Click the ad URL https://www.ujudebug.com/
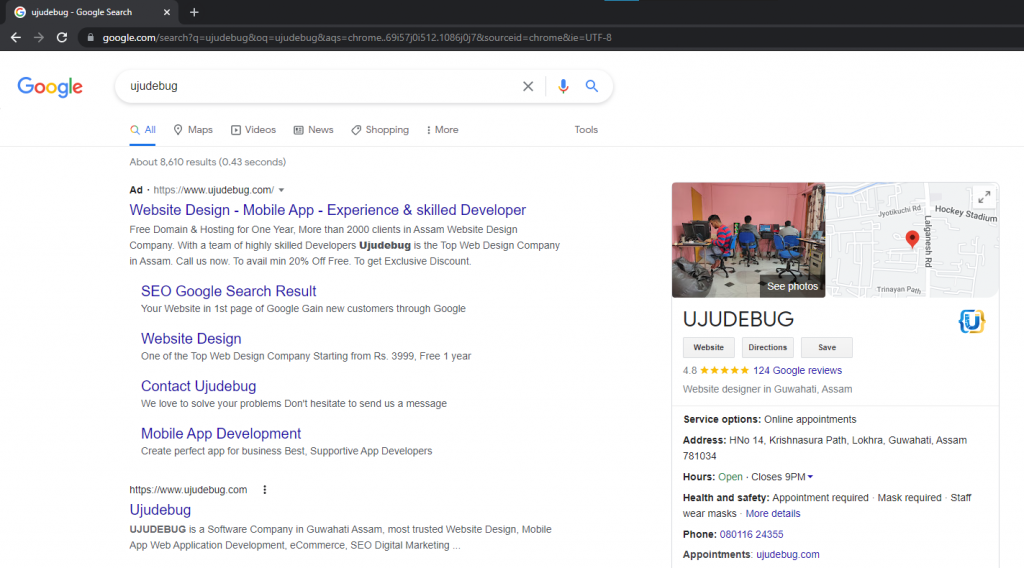 click(214, 190)
